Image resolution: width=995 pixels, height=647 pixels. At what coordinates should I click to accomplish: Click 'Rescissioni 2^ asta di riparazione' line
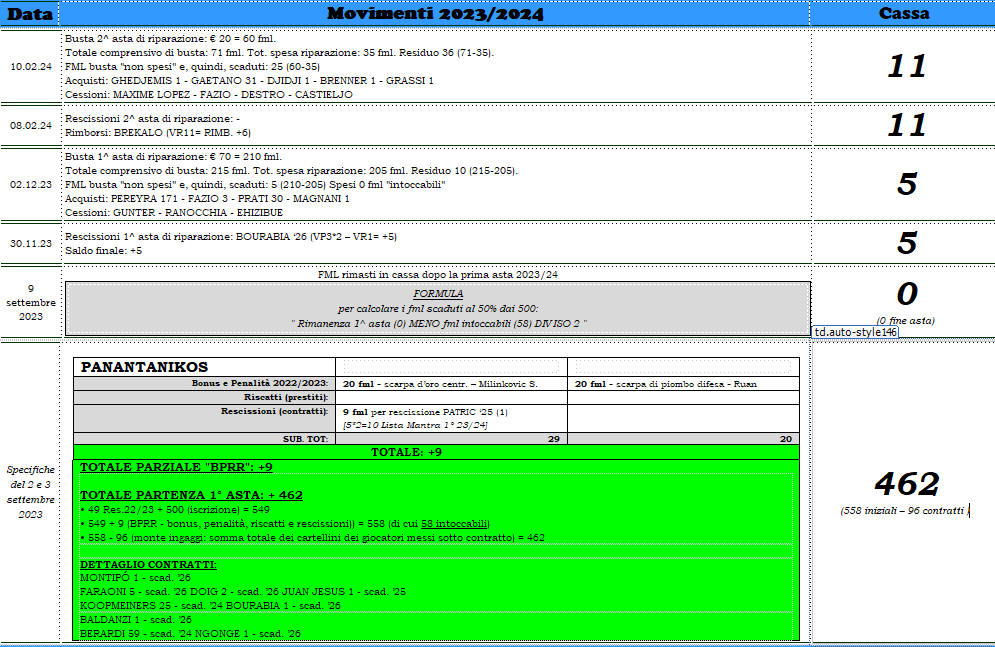pyautogui.click(x=152, y=119)
